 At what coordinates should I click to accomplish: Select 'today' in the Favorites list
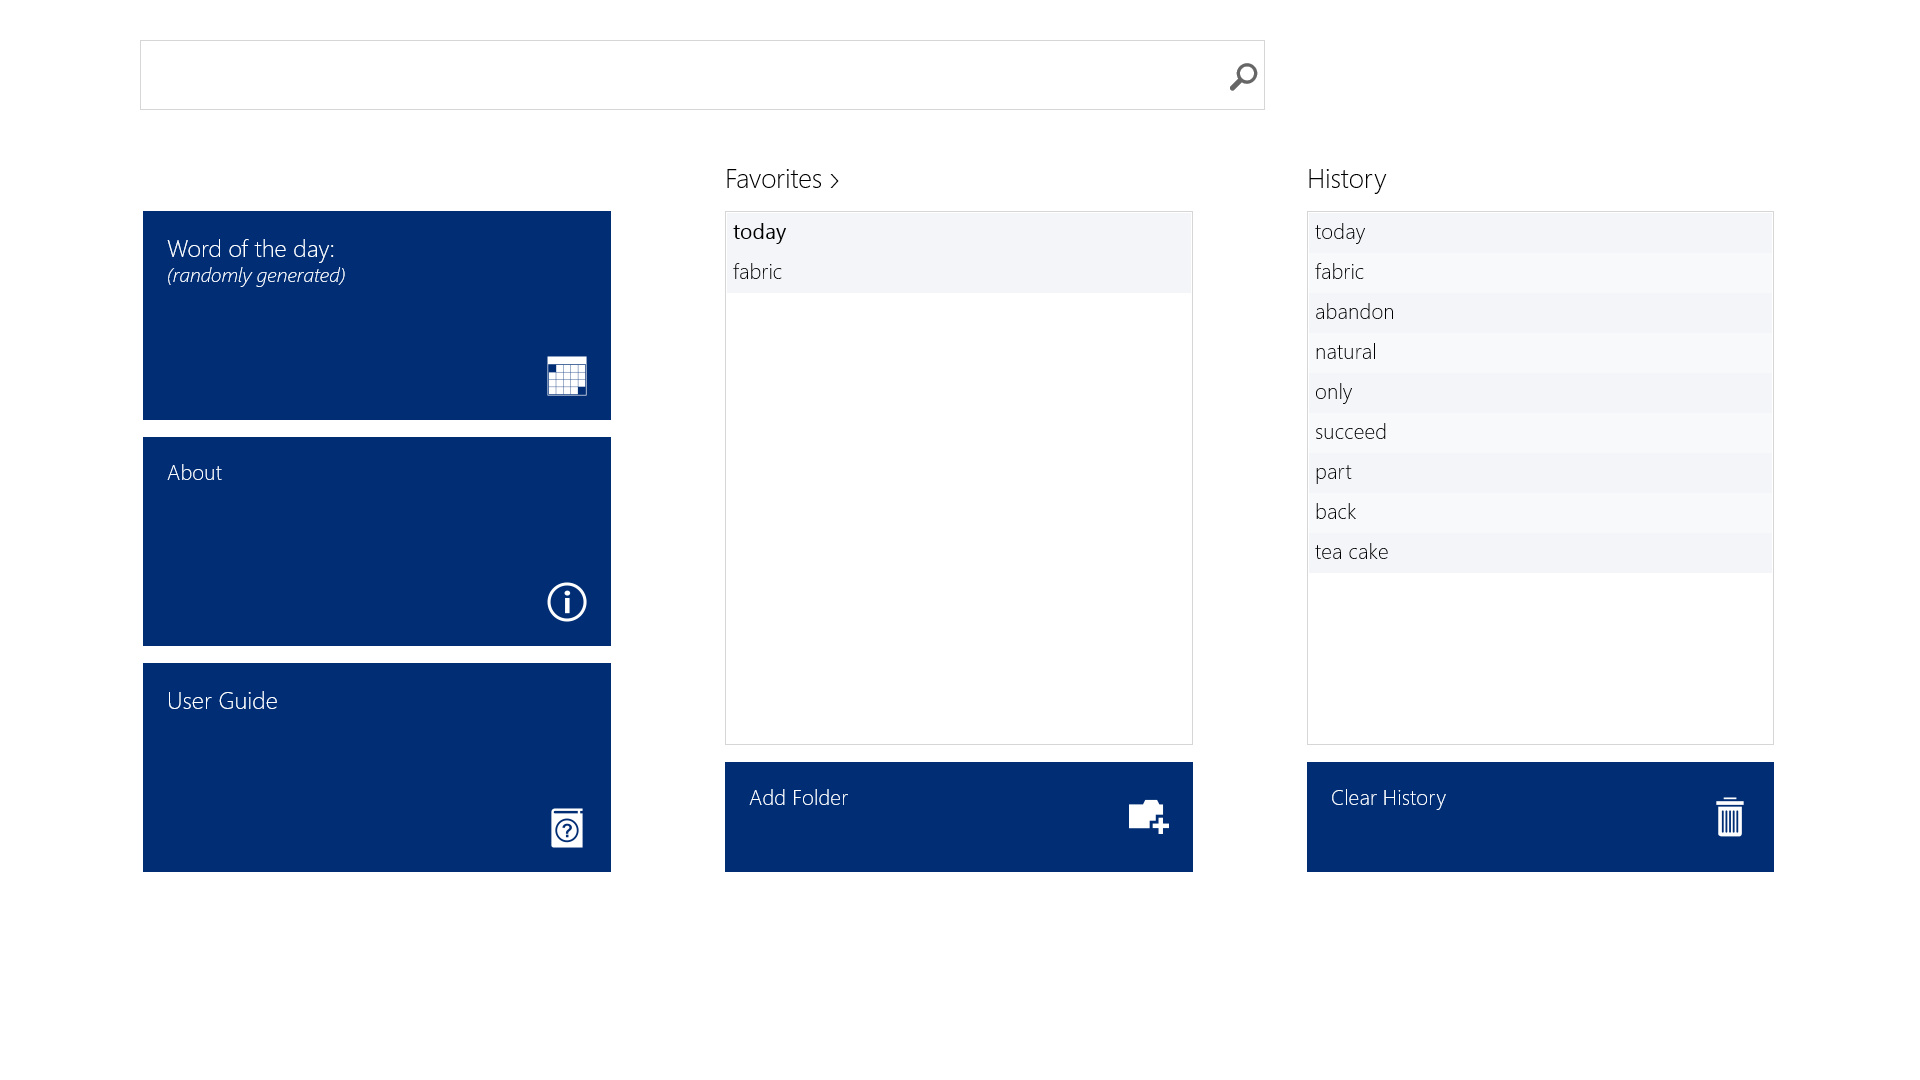[x=760, y=232]
